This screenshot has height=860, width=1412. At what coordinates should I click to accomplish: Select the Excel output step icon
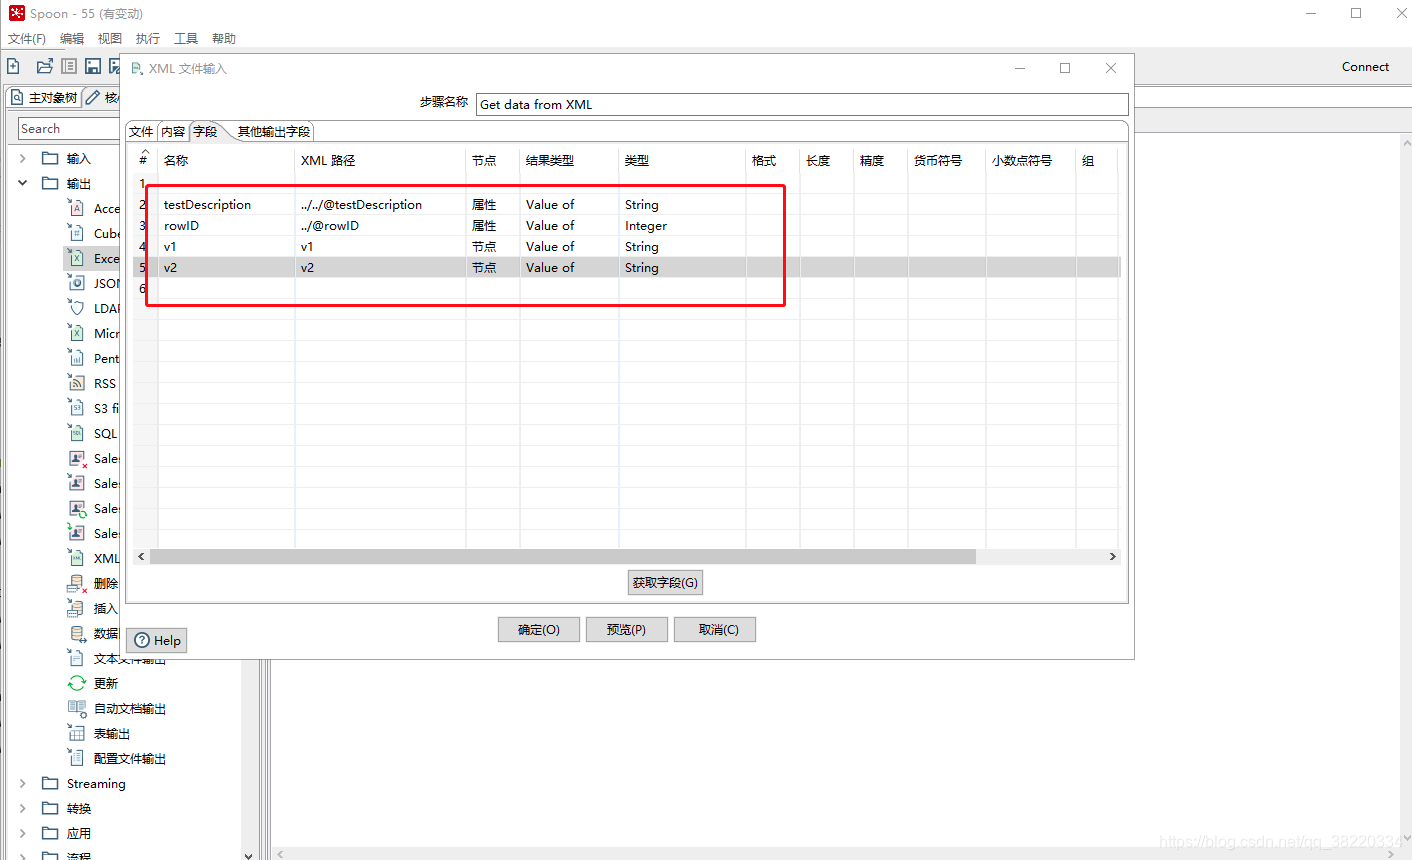[76, 258]
